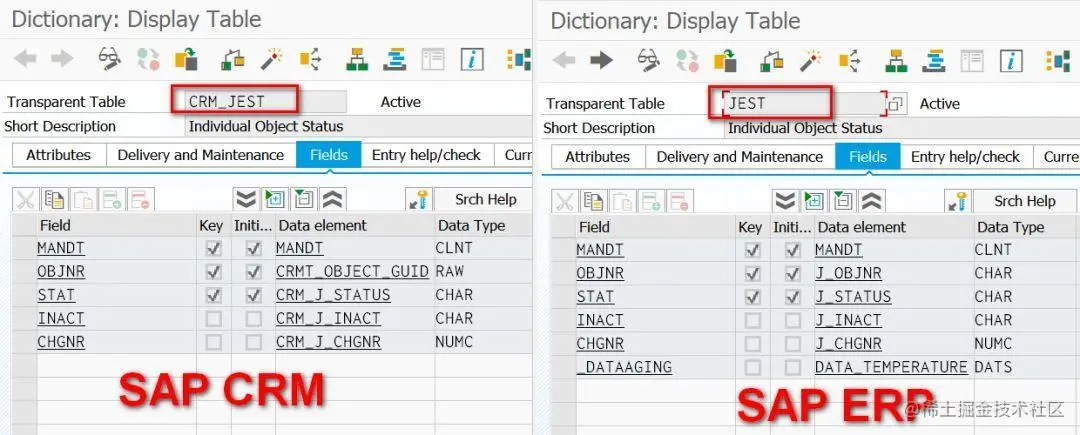Toggle Initial checkbox for OBJNR in left CRM_JEST window

[254, 271]
